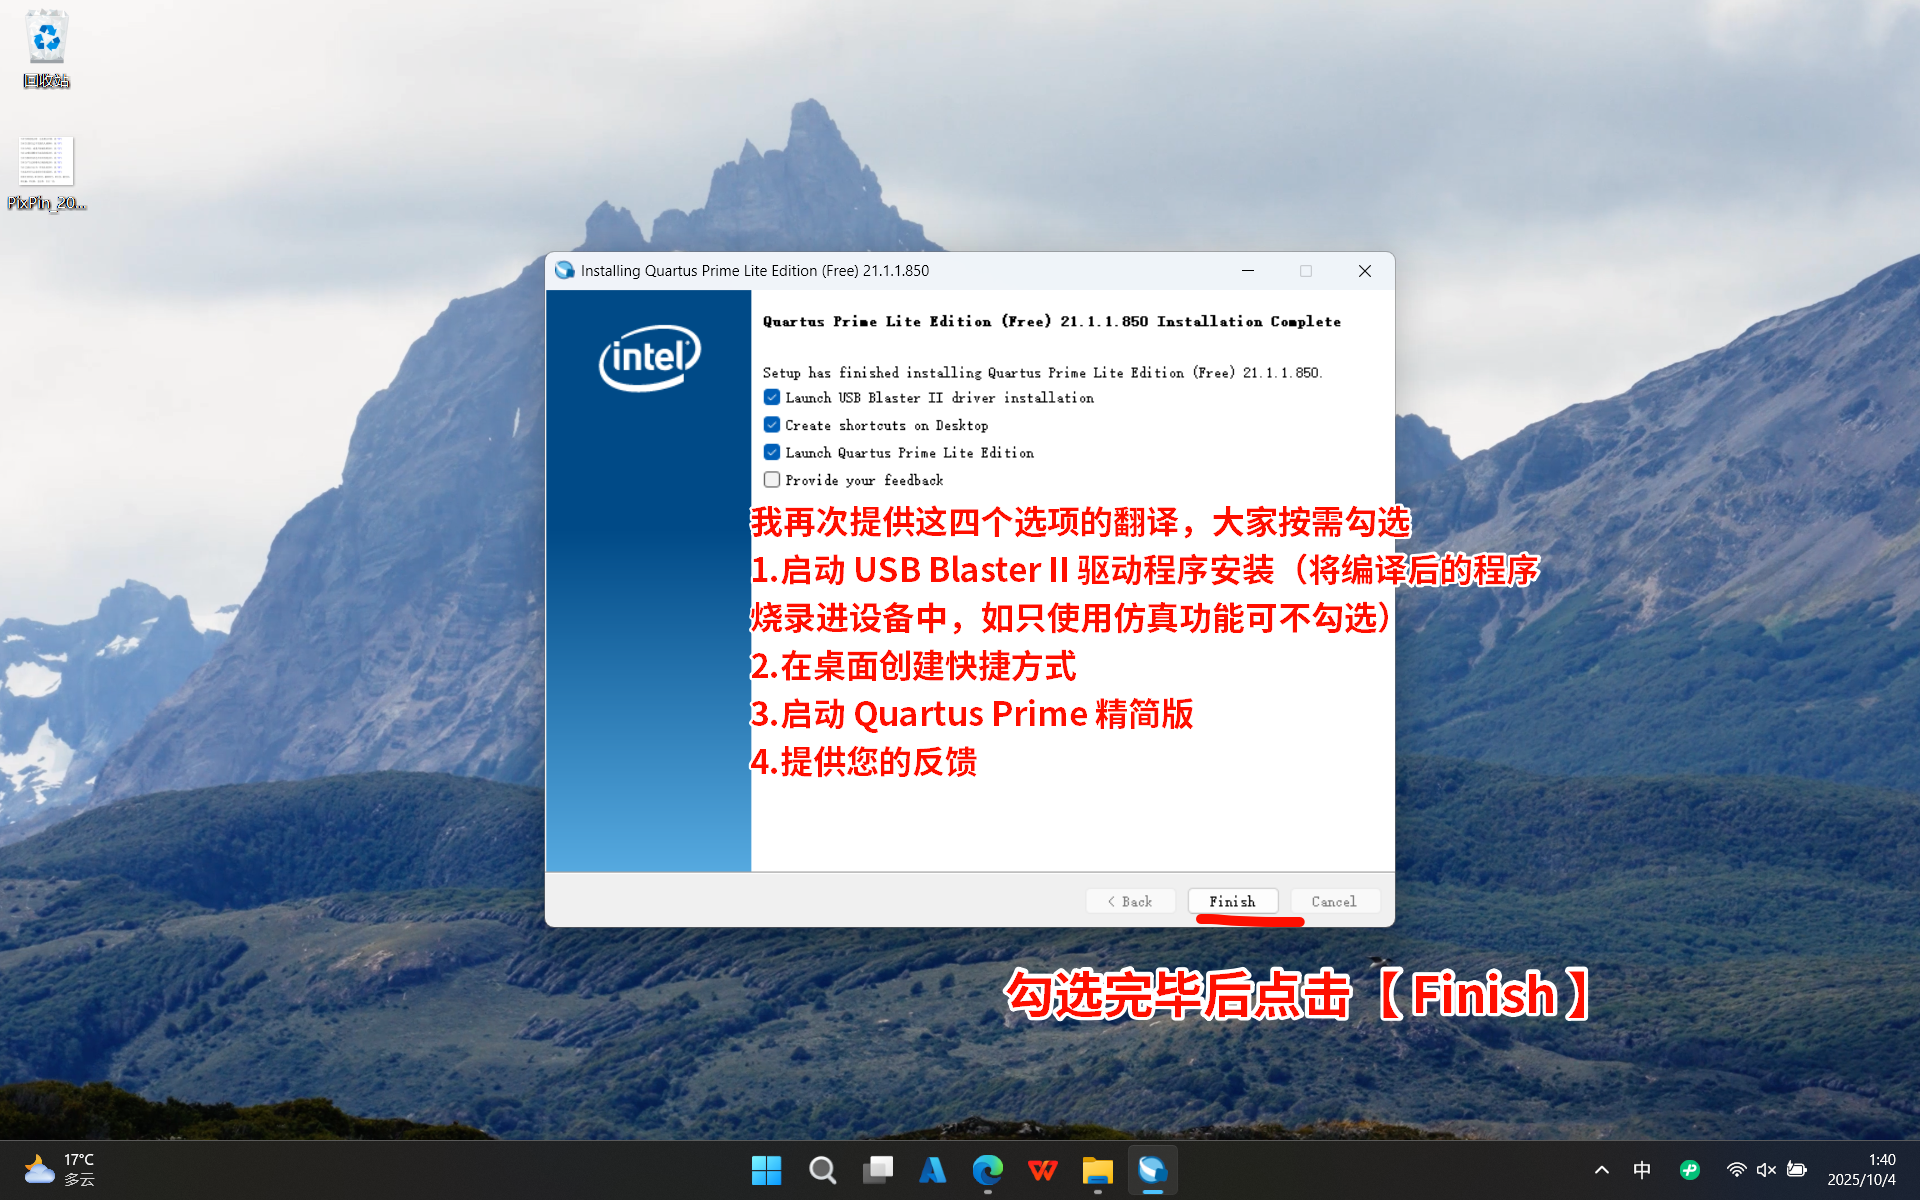
Task: Click the green tray app icon
Action: coord(1690,1170)
